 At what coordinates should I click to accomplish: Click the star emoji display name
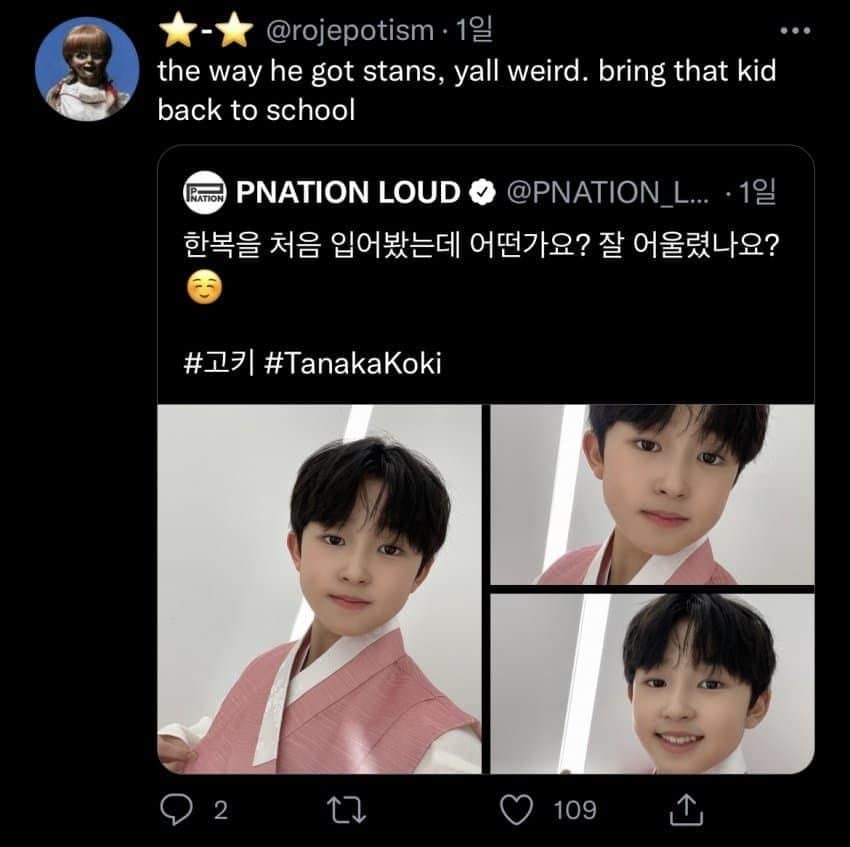coord(206,33)
